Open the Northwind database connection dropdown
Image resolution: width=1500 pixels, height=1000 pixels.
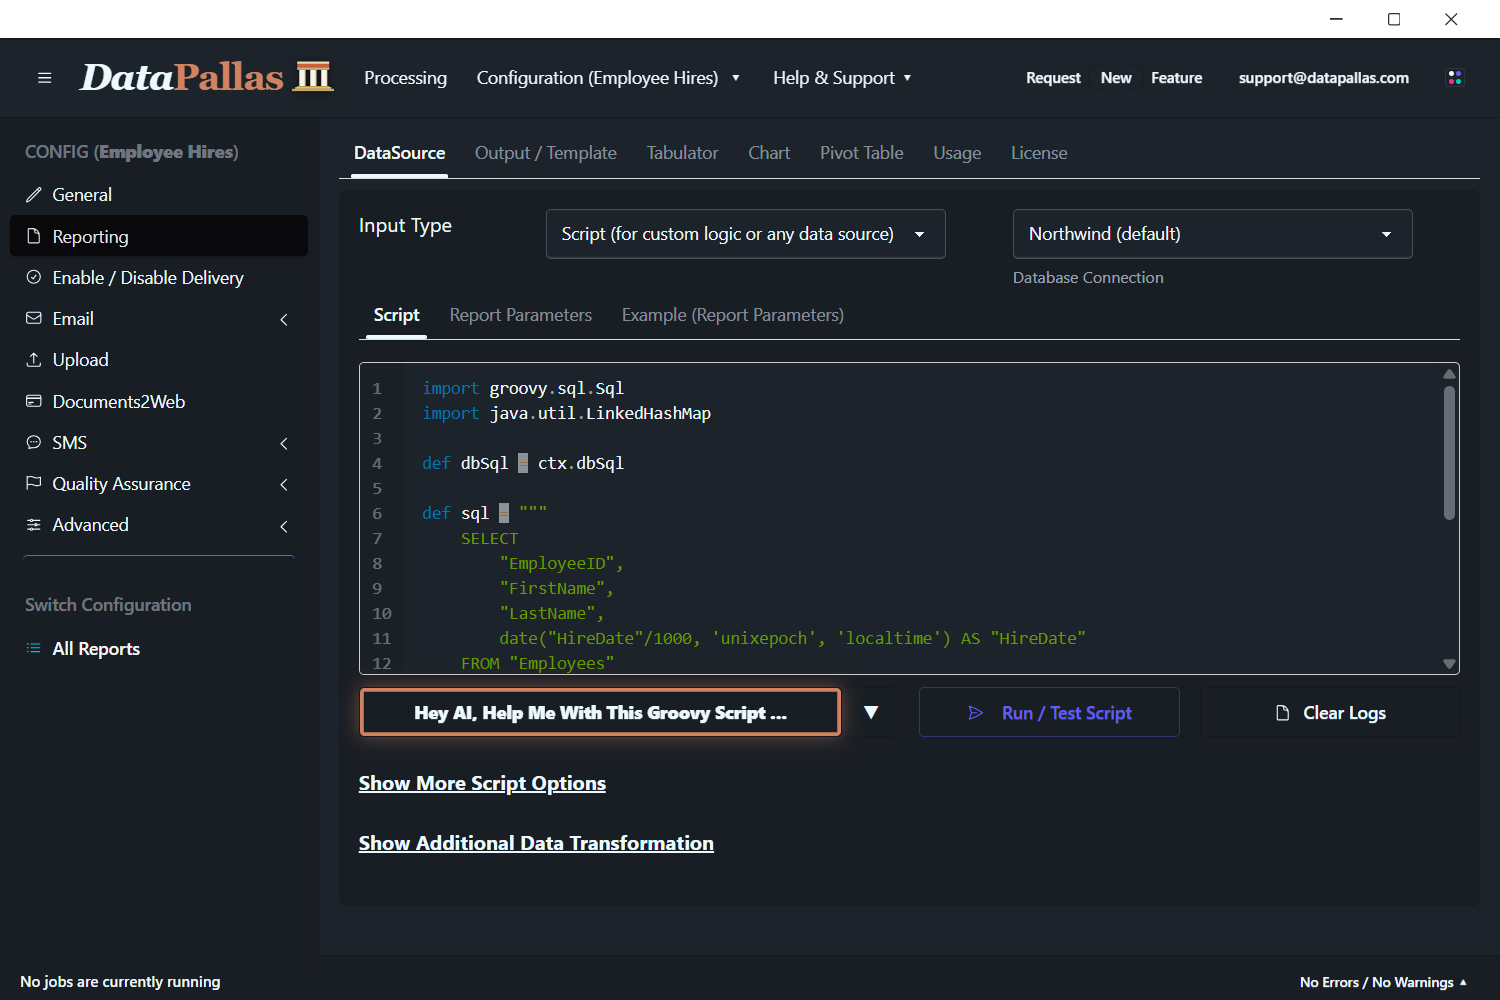click(x=1212, y=234)
